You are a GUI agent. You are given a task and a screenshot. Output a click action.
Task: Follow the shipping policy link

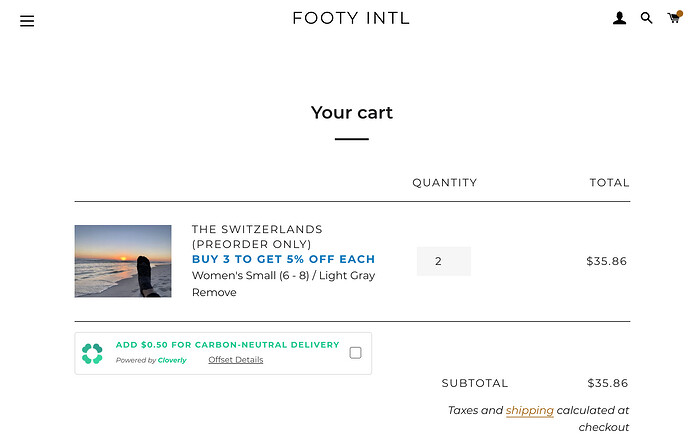(x=529, y=410)
